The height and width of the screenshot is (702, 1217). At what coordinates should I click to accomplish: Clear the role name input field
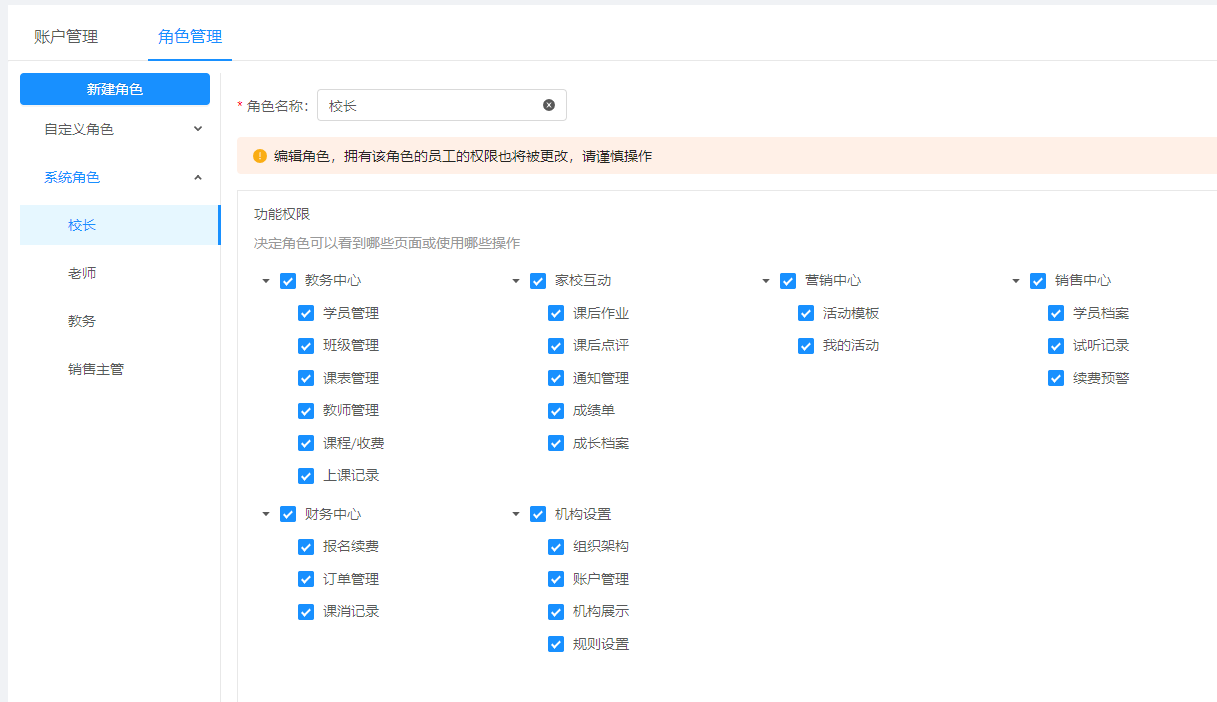pos(549,105)
